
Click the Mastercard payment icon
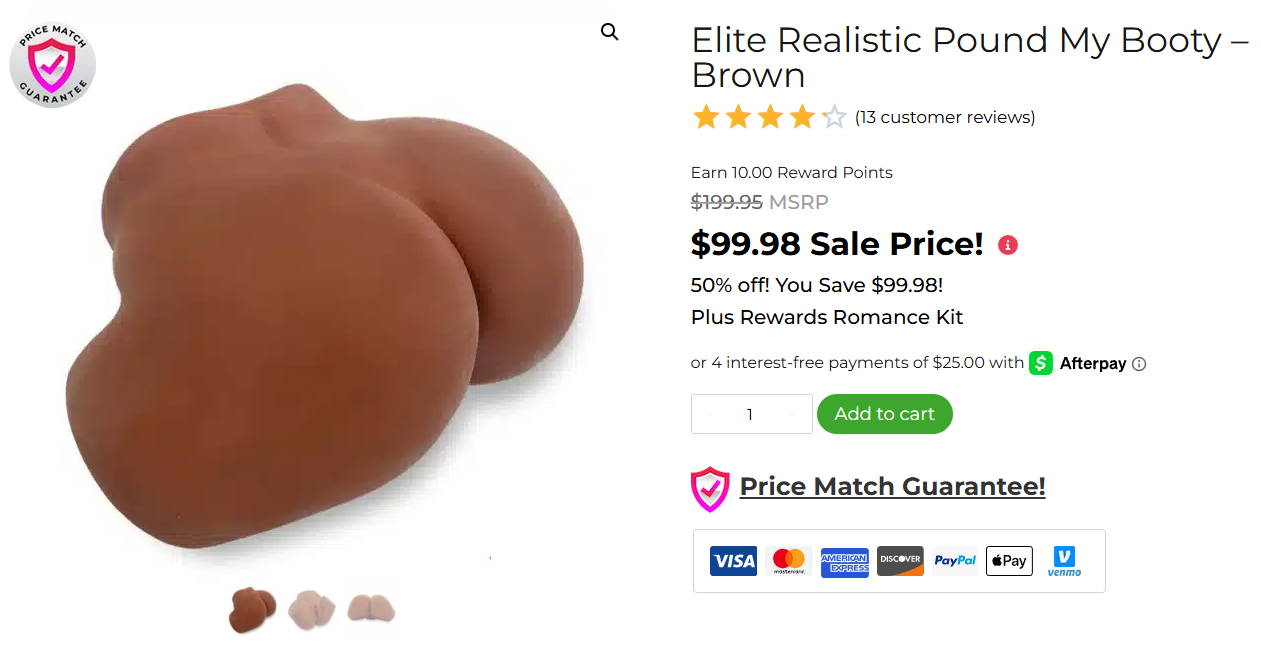pyautogui.click(x=789, y=561)
